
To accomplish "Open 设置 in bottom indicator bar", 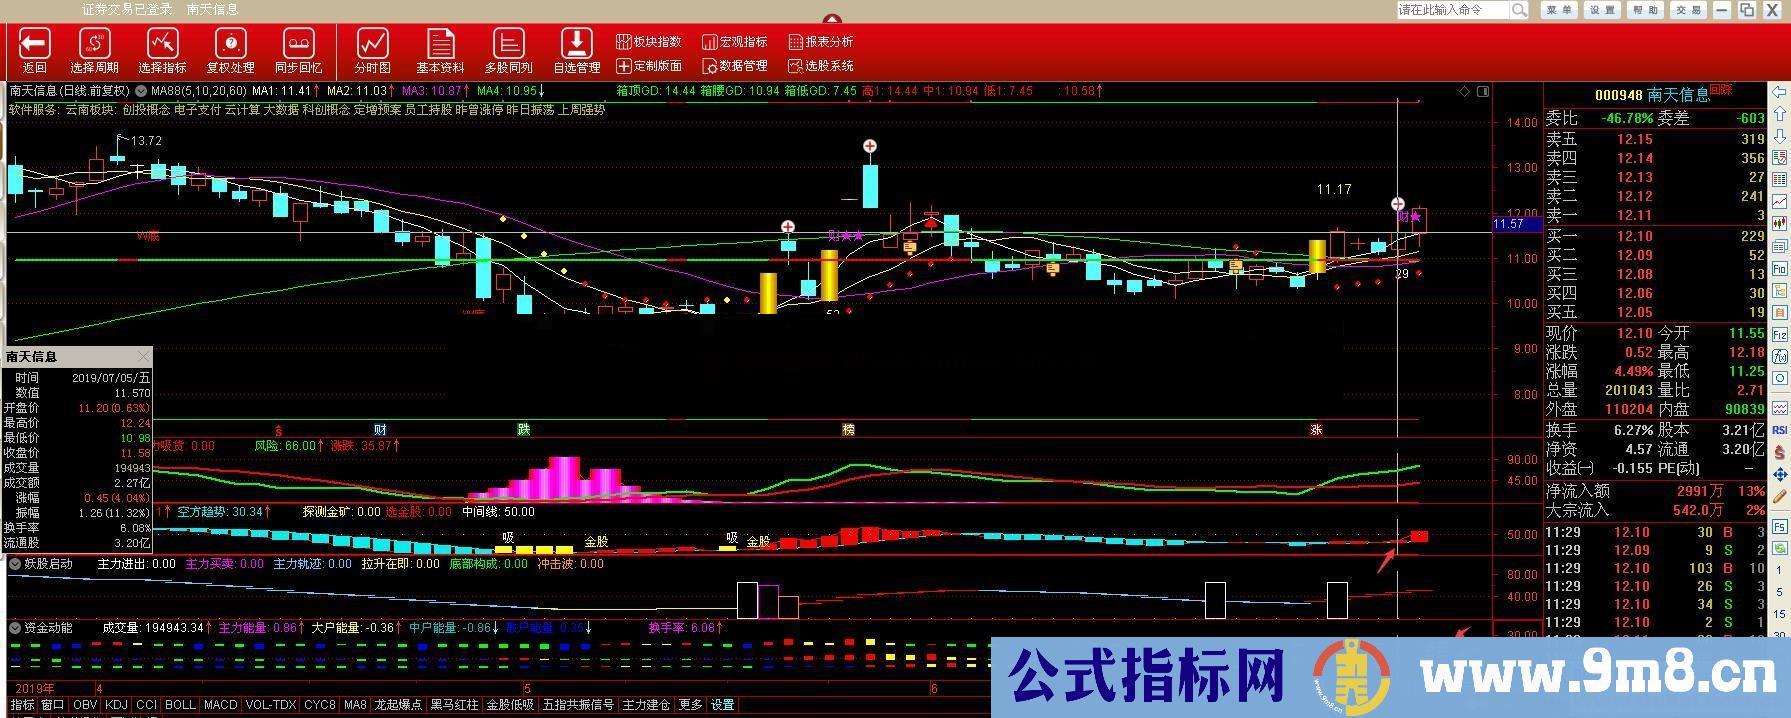I will [x=723, y=705].
